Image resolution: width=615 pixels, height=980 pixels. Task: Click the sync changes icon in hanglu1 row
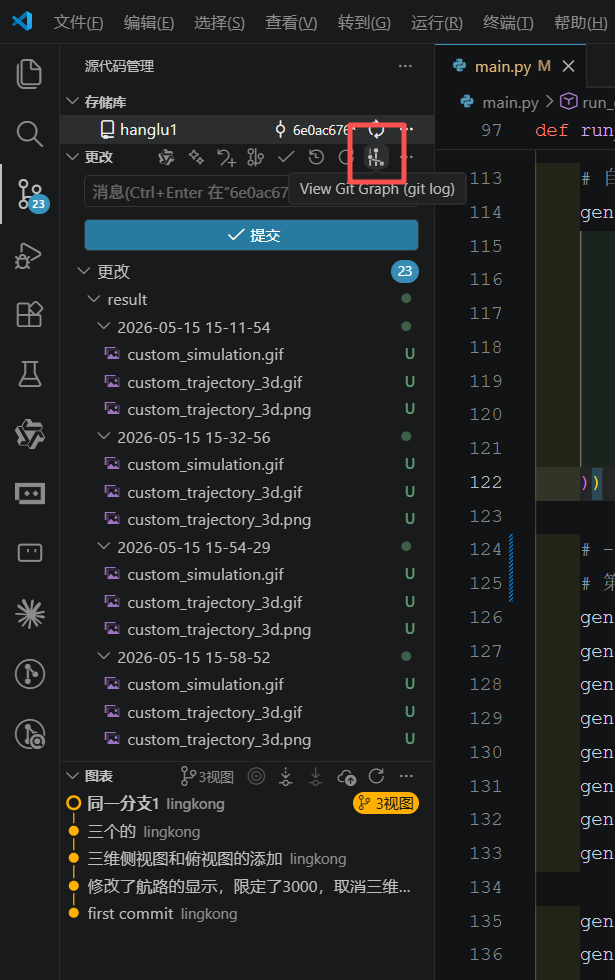pos(376,129)
